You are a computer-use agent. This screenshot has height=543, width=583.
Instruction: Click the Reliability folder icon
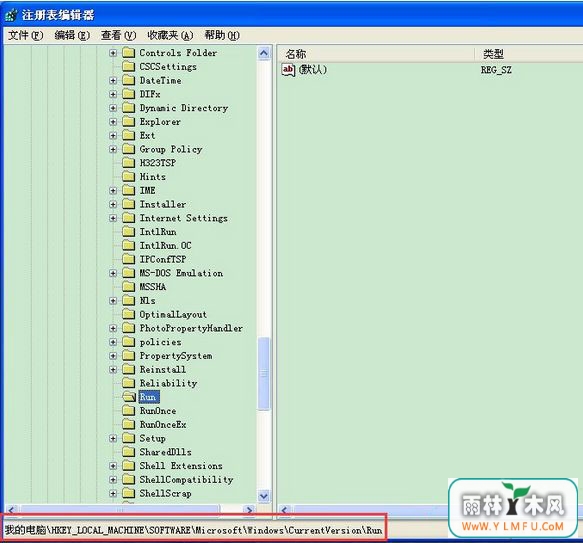(x=129, y=383)
